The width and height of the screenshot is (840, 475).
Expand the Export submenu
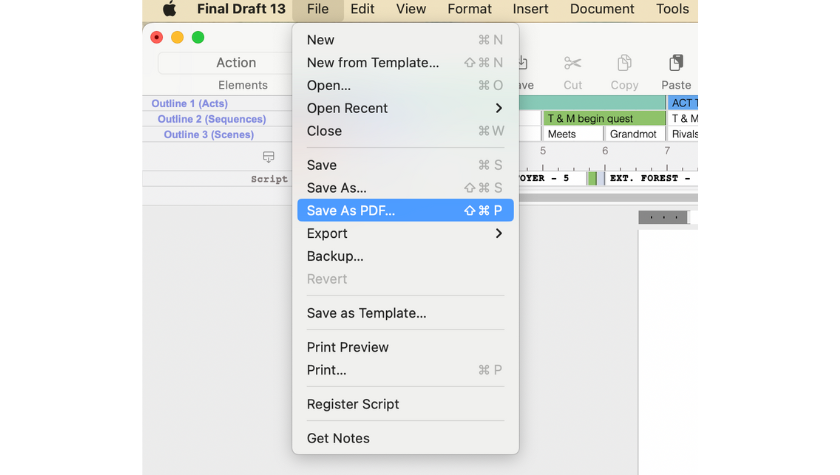(404, 233)
